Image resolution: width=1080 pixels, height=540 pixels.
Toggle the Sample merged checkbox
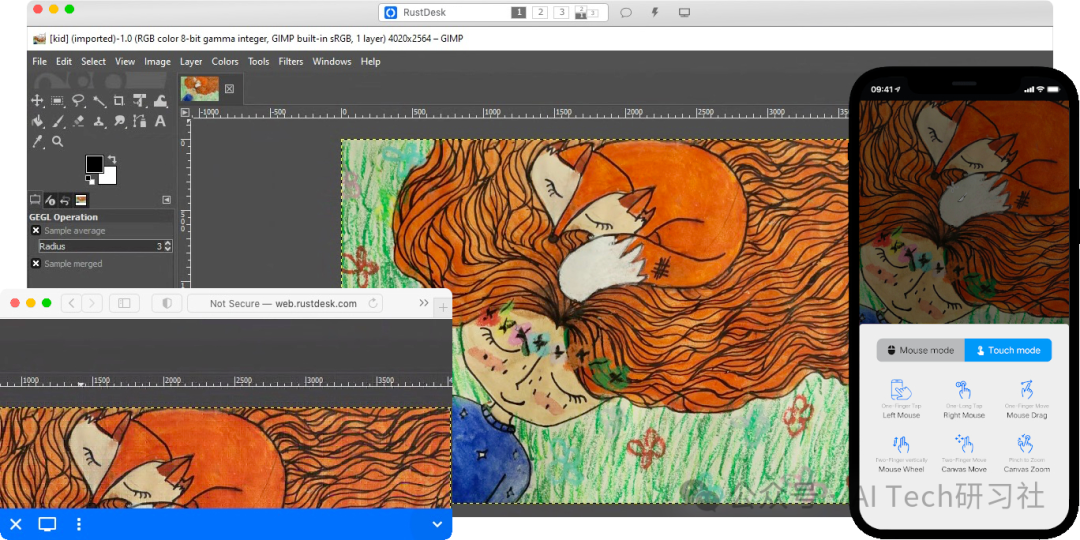click(x=36, y=264)
